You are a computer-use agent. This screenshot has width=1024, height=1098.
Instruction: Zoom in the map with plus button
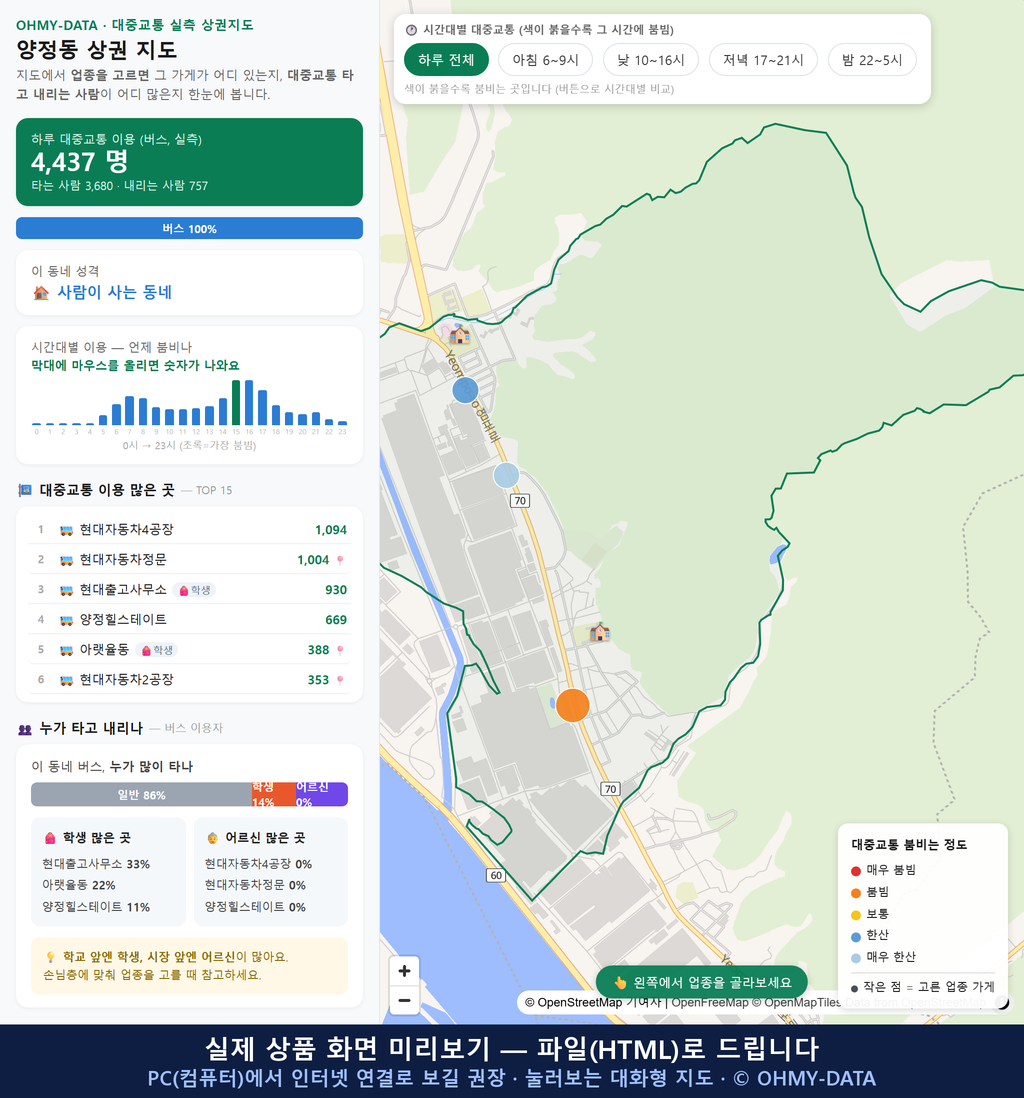click(404, 971)
